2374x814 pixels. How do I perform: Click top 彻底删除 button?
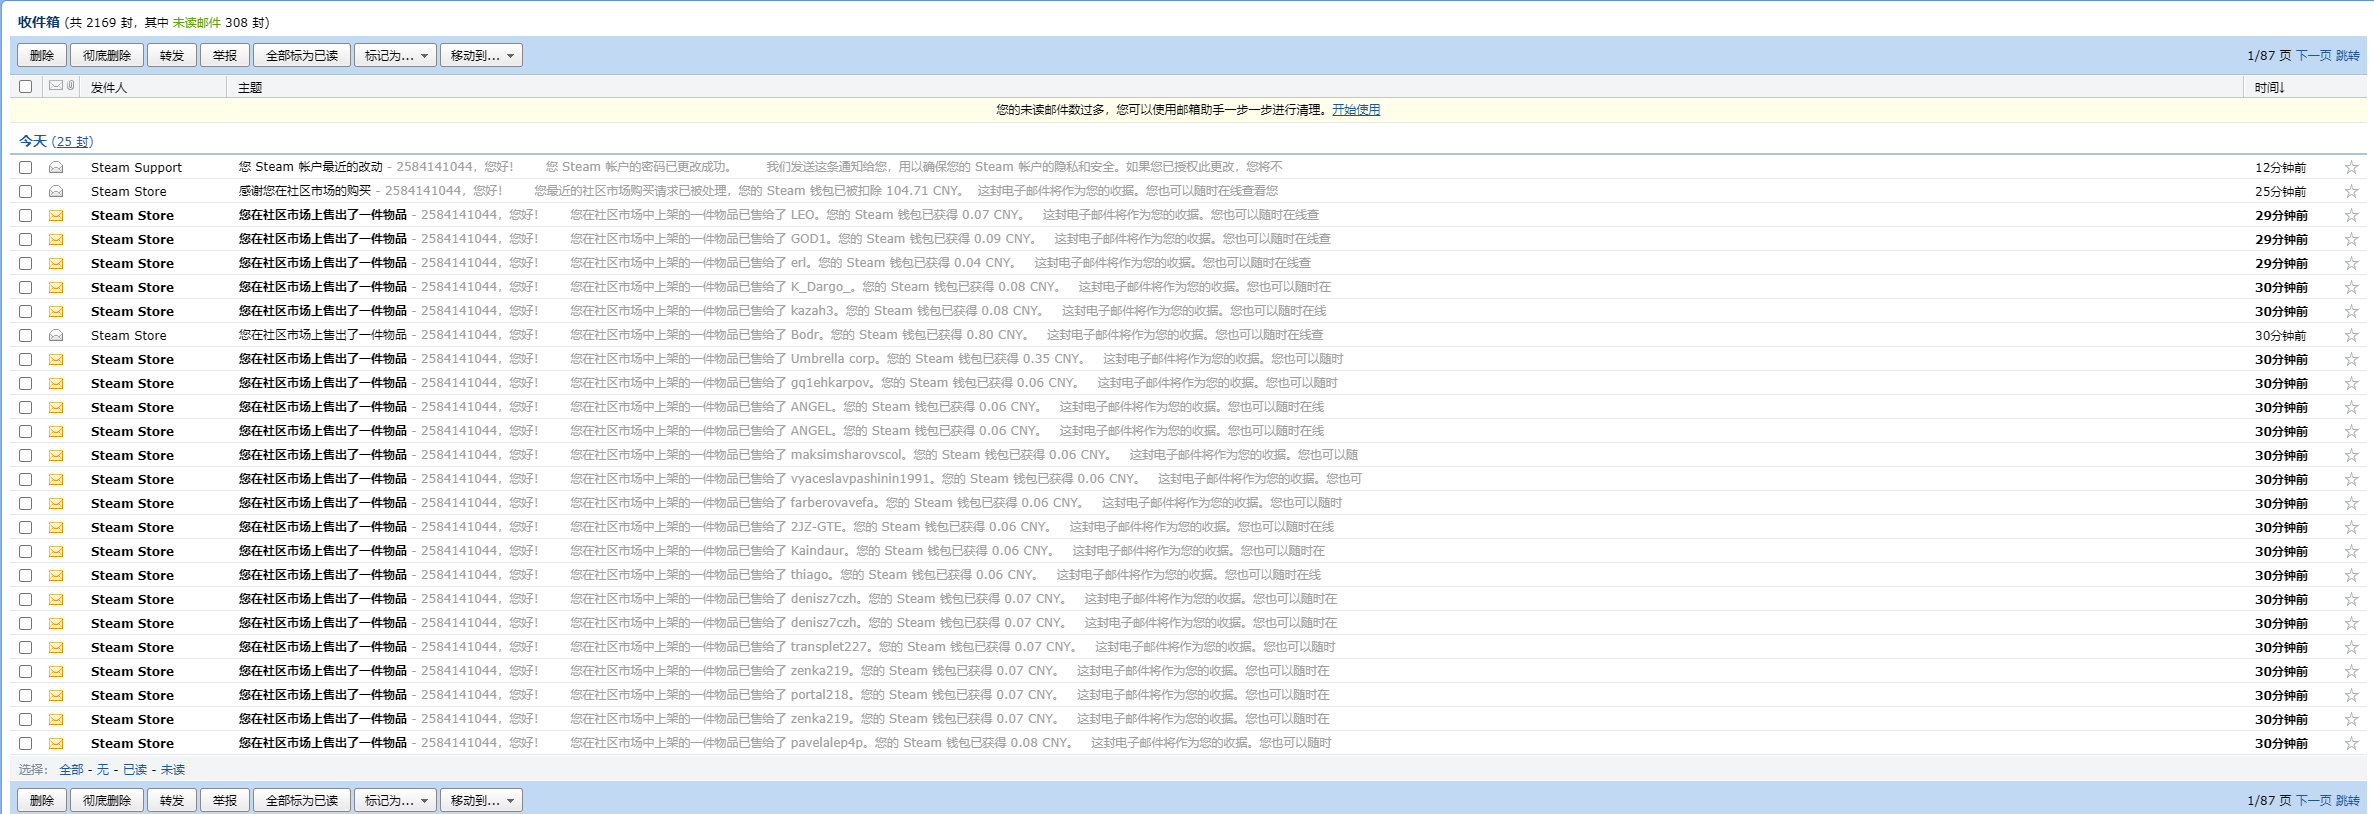click(x=107, y=56)
